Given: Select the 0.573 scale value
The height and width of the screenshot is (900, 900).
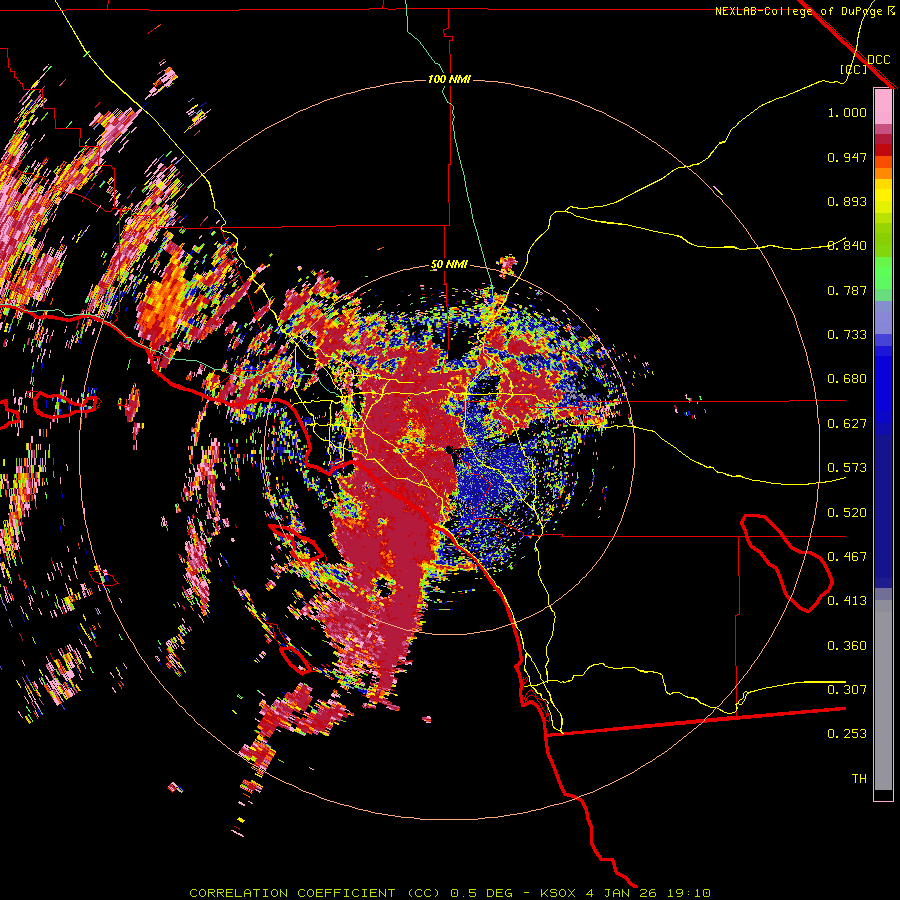Looking at the screenshot, I should [847, 468].
